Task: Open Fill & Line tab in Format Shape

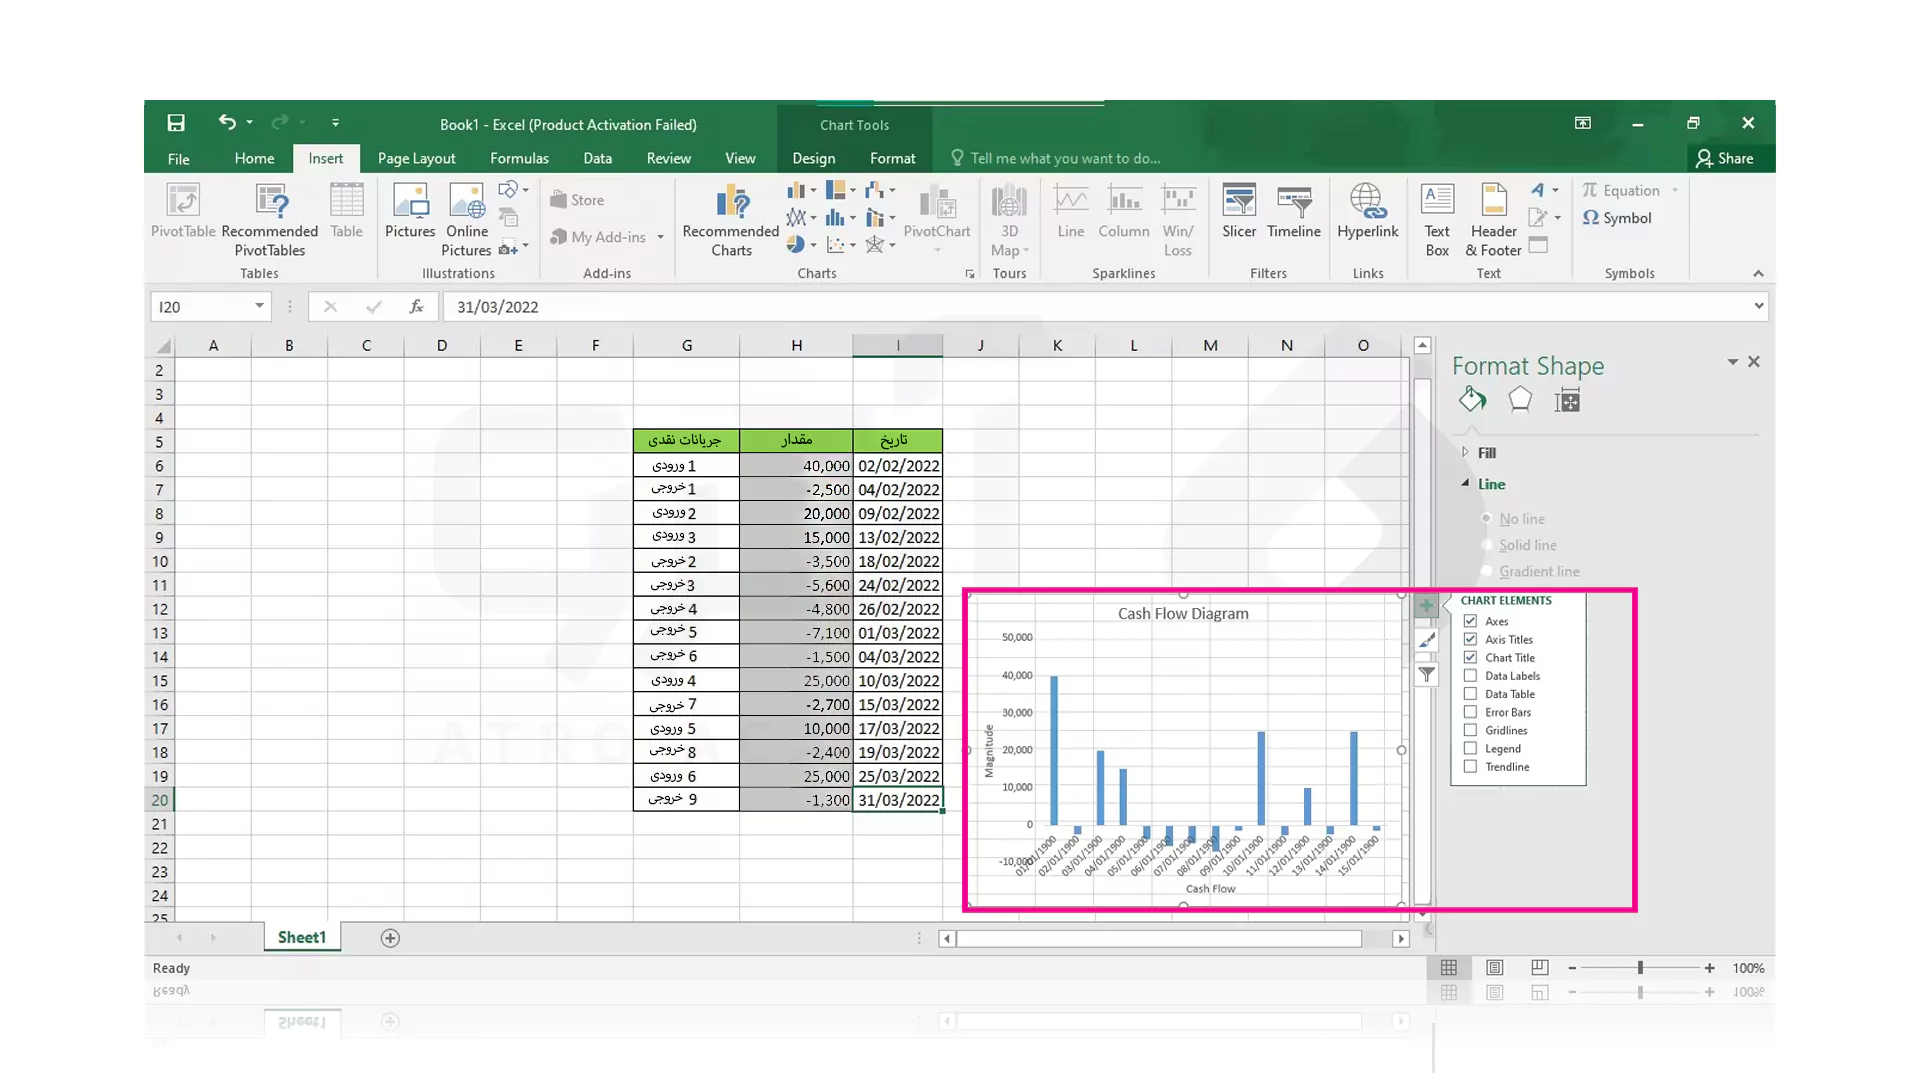Action: coord(1472,400)
